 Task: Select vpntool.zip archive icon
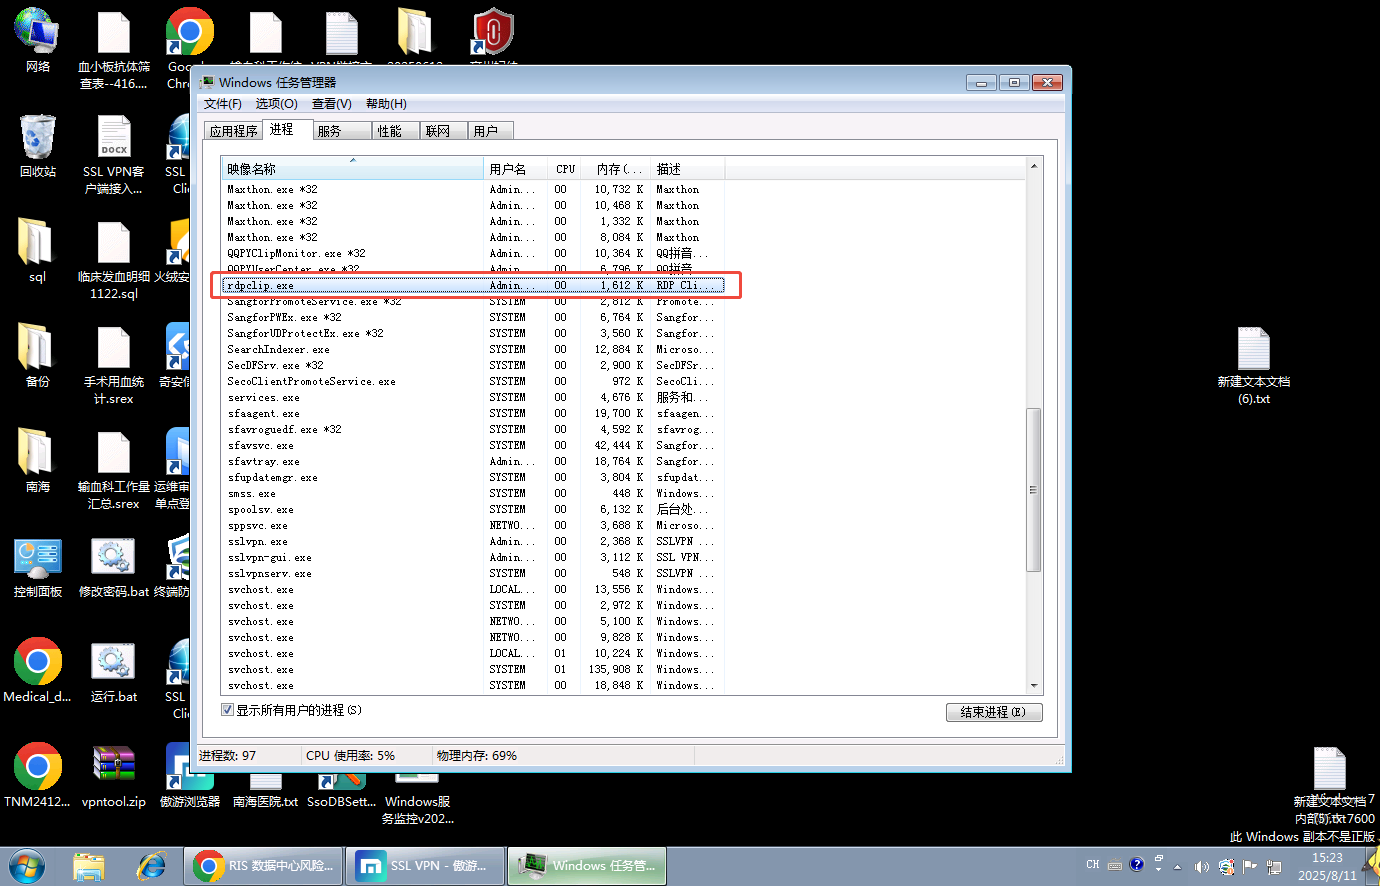click(x=114, y=776)
